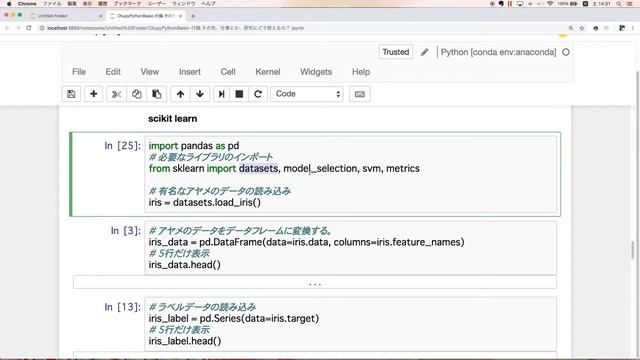The height and width of the screenshot is (360, 640).
Task: Run the cell with the skip-forward icon
Action: (222, 94)
